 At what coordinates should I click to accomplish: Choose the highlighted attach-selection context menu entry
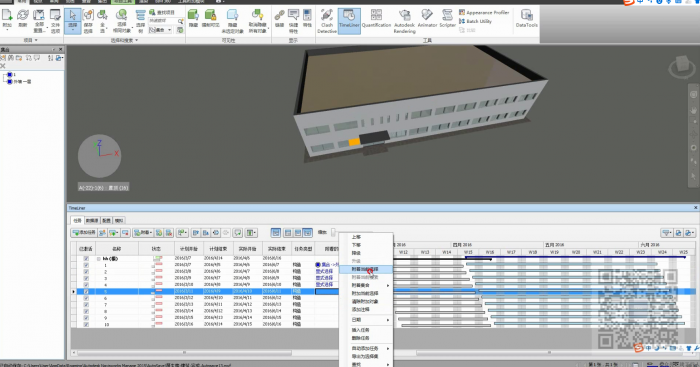point(366,269)
